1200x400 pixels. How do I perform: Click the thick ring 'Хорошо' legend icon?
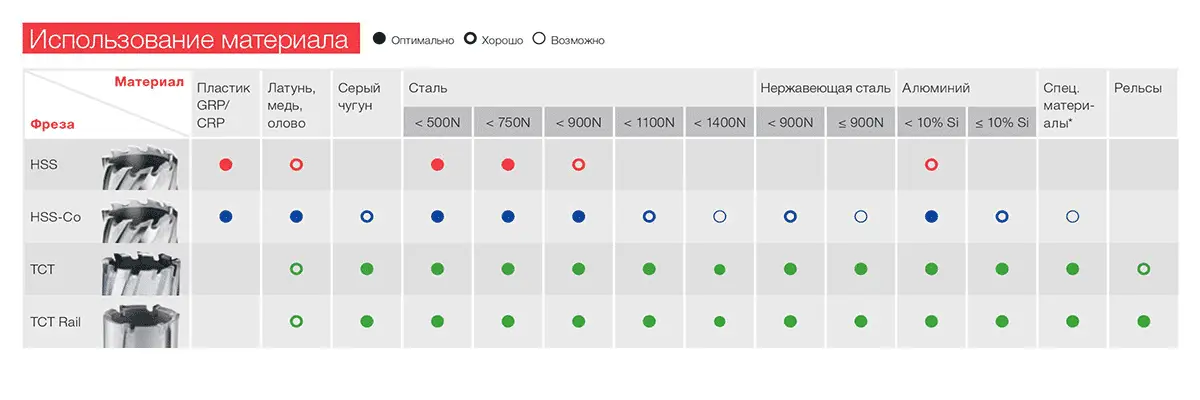[x=470, y=40]
